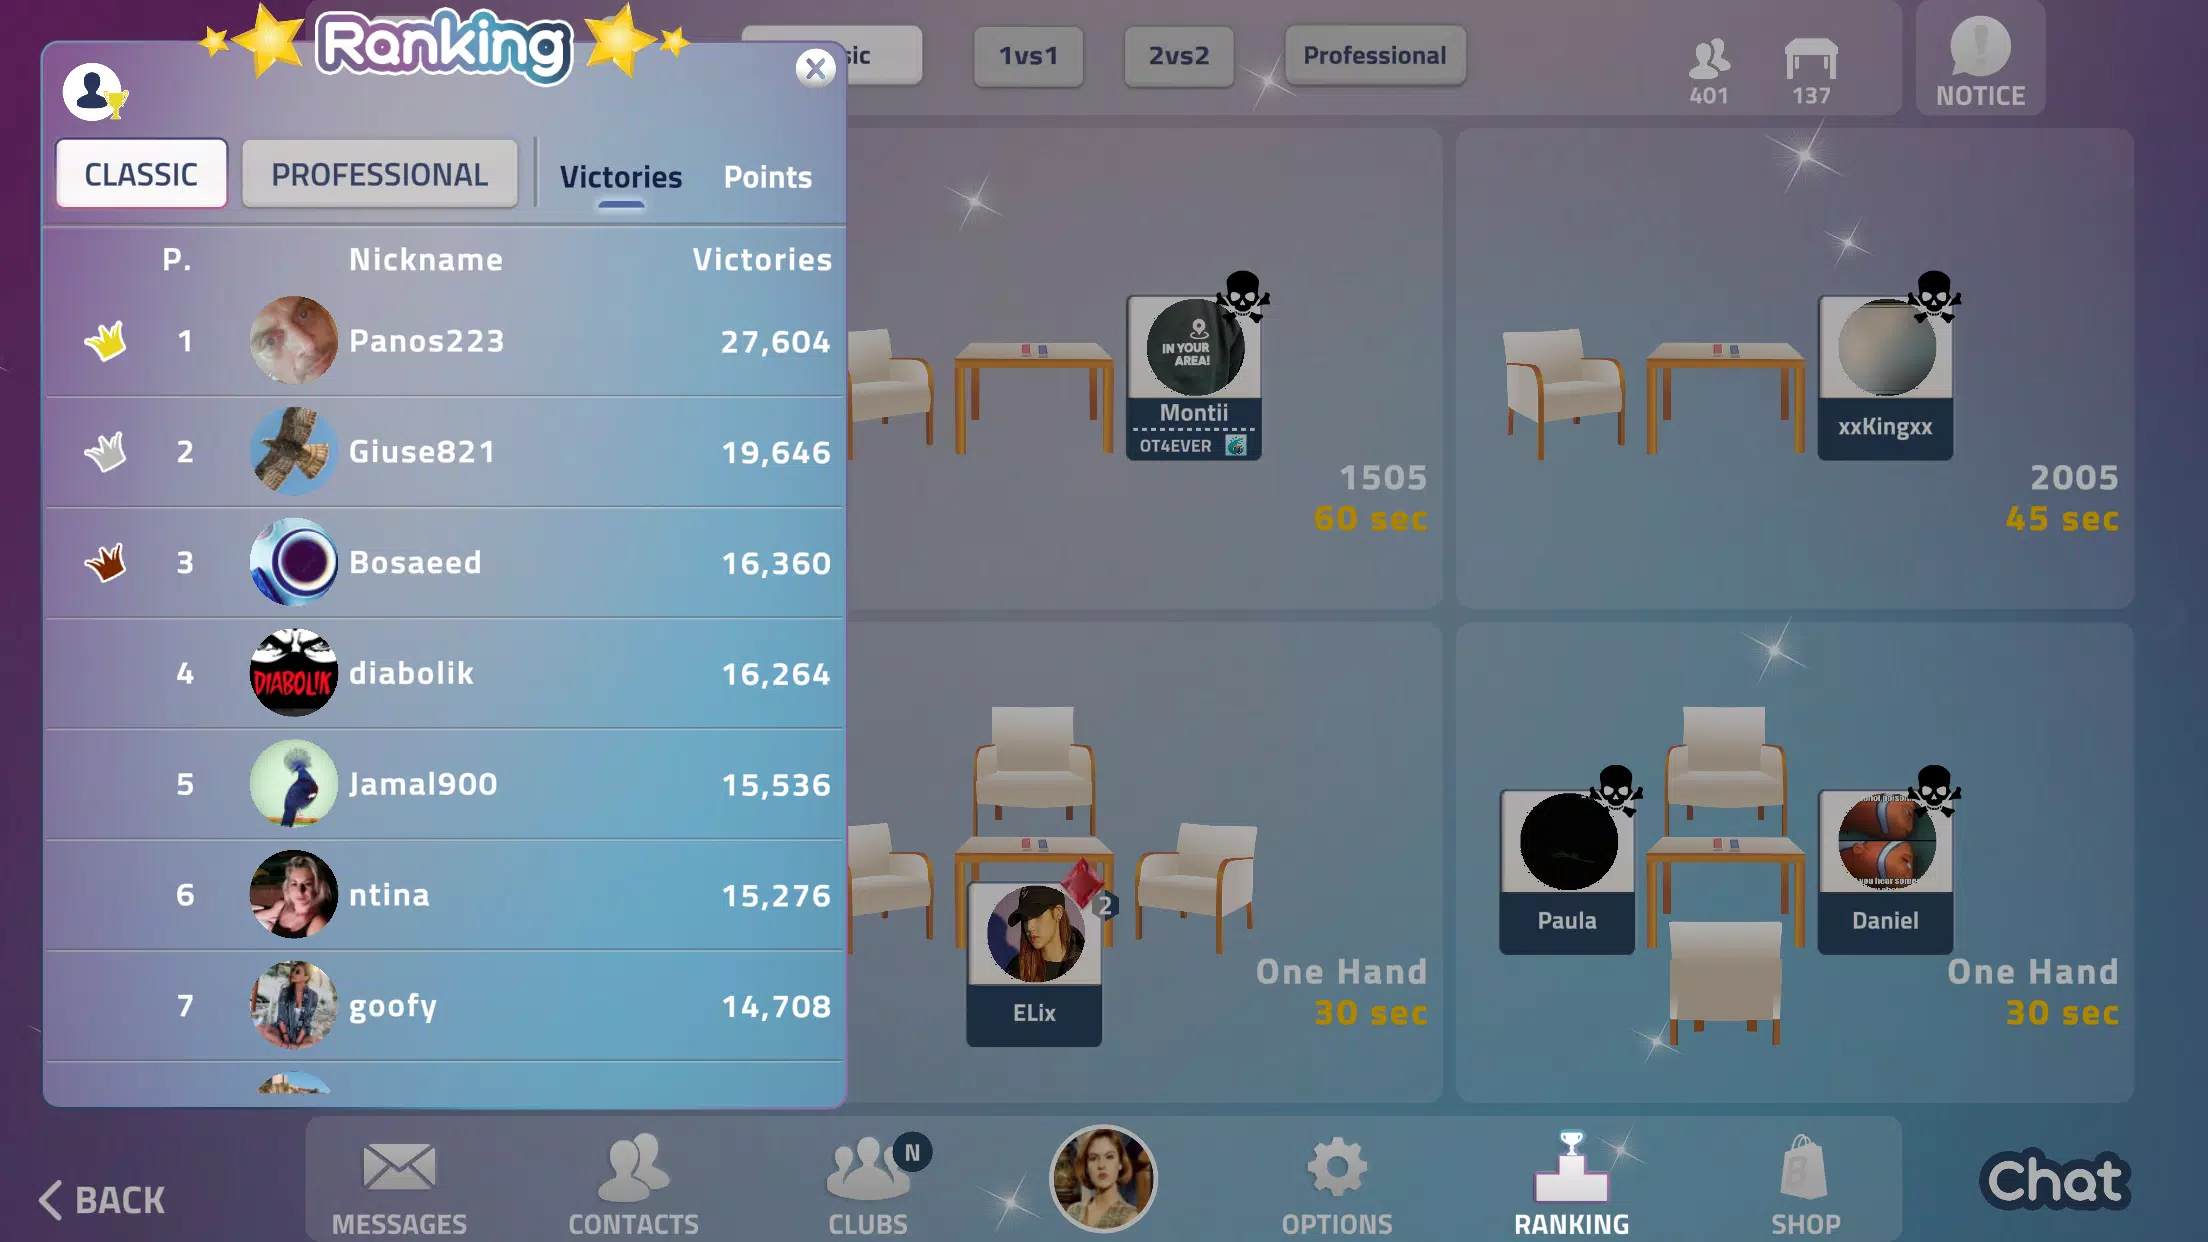Select the Contacts icon
The width and height of the screenshot is (2208, 1242).
(634, 1183)
